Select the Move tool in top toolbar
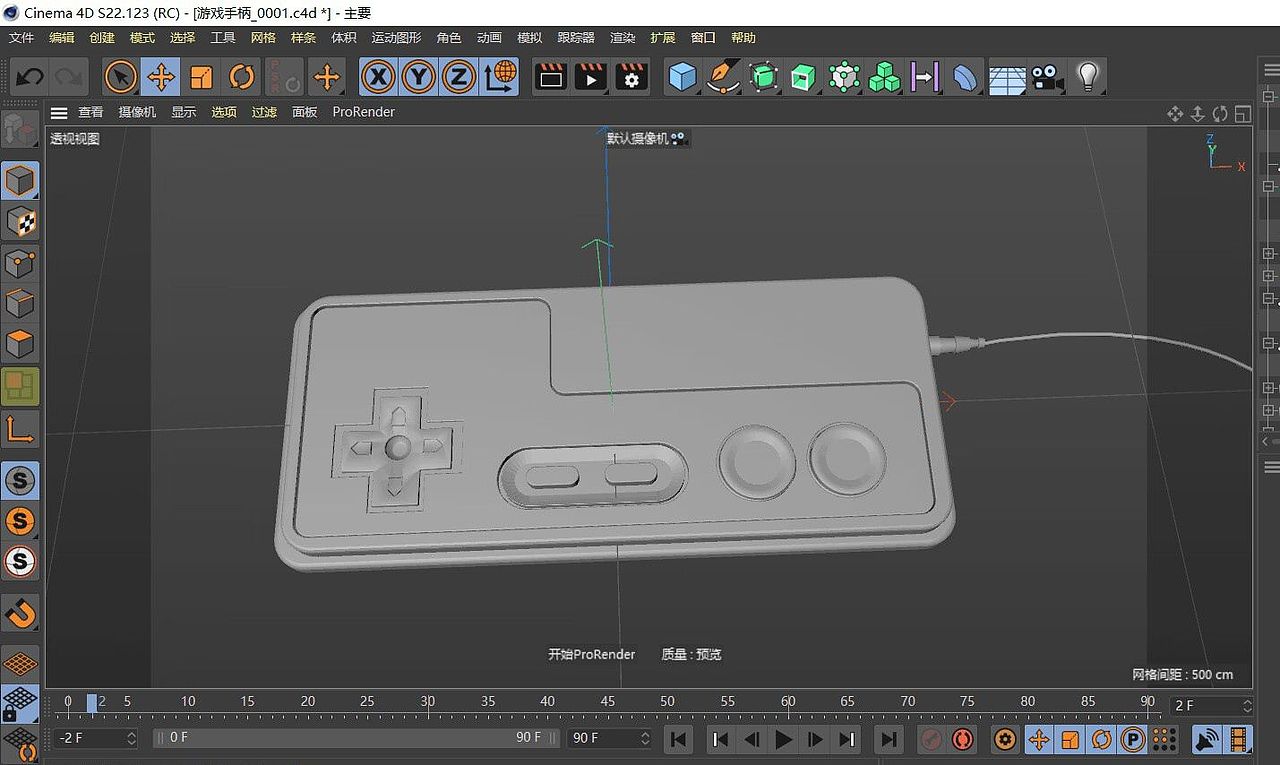 pyautogui.click(x=160, y=76)
